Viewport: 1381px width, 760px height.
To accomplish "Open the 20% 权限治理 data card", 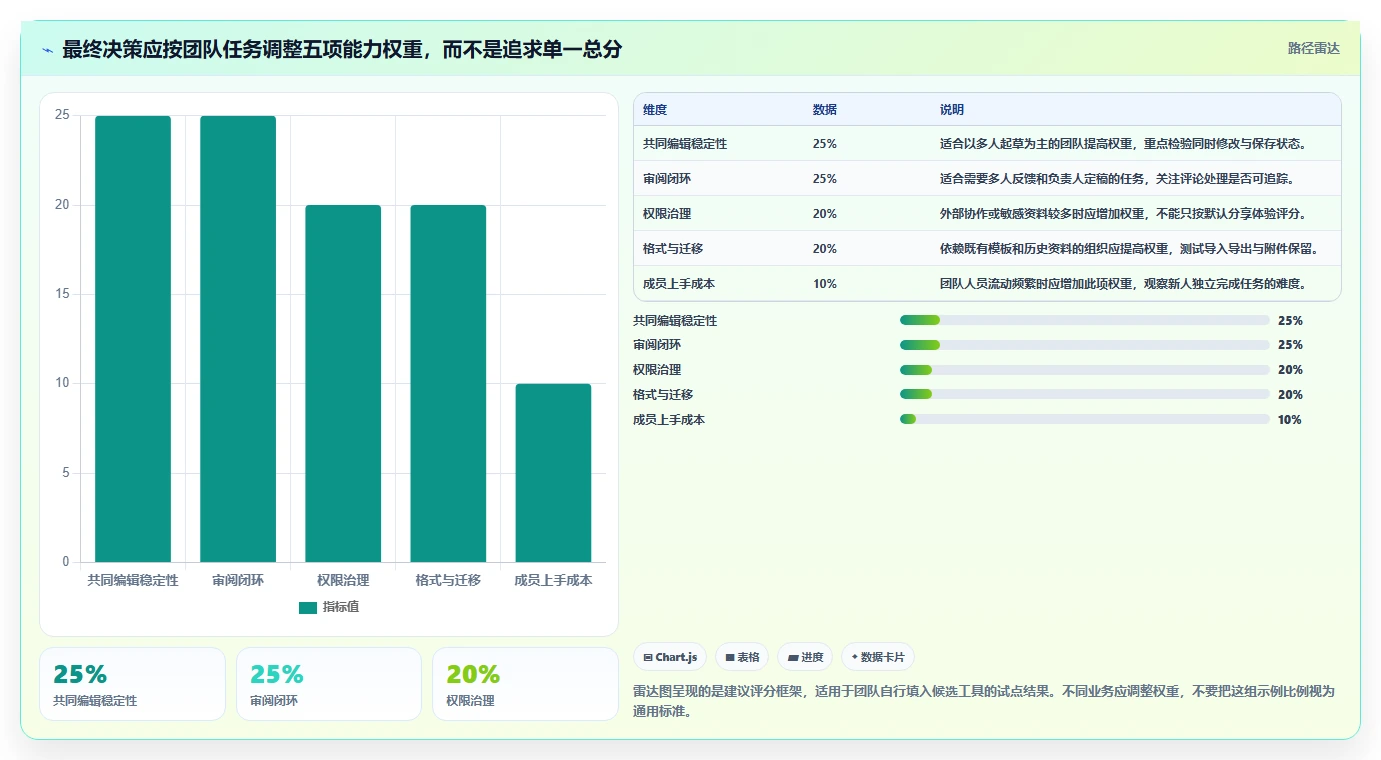I will [x=525, y=684].
